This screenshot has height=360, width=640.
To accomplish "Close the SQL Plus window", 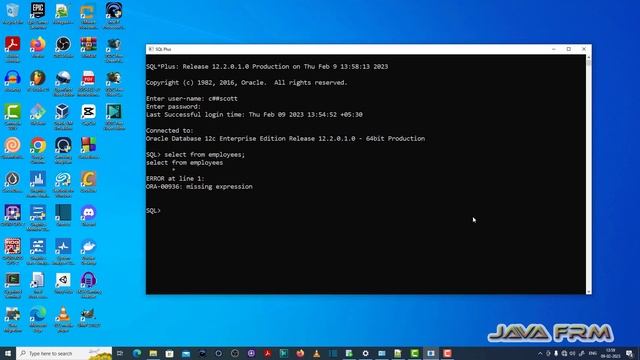I will [x=584, y=49].
